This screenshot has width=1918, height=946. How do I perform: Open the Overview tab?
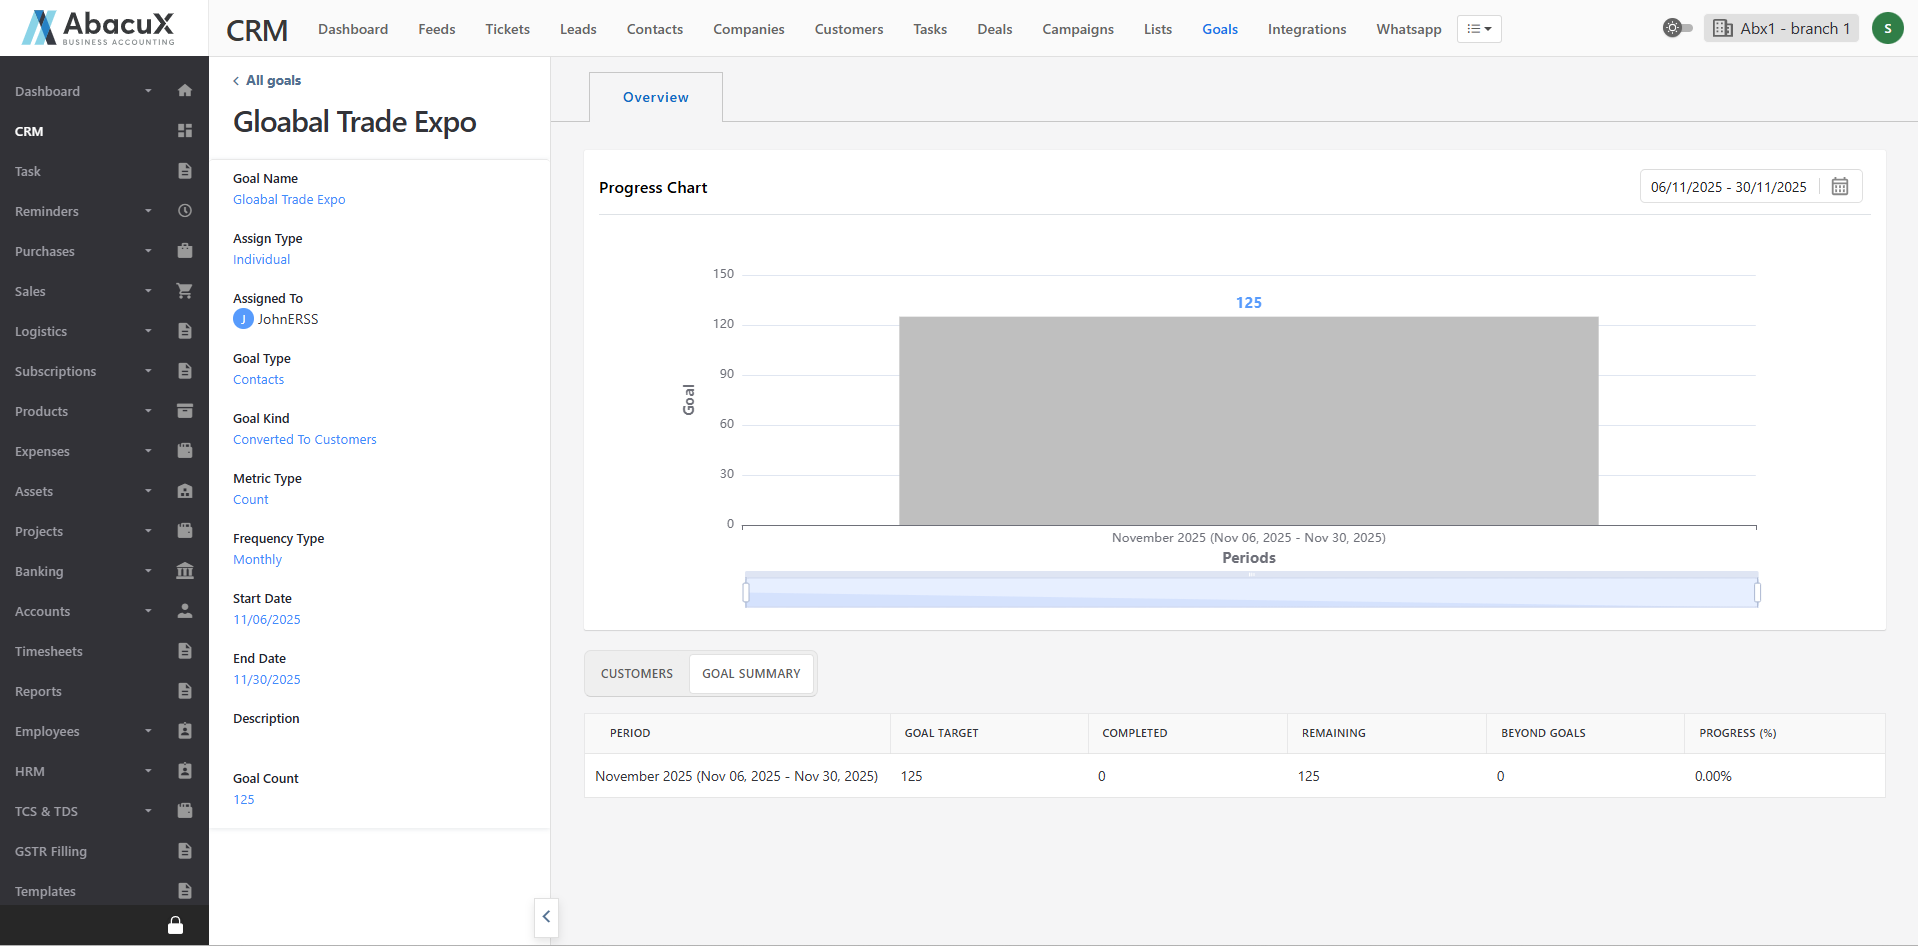coord(655,97)
